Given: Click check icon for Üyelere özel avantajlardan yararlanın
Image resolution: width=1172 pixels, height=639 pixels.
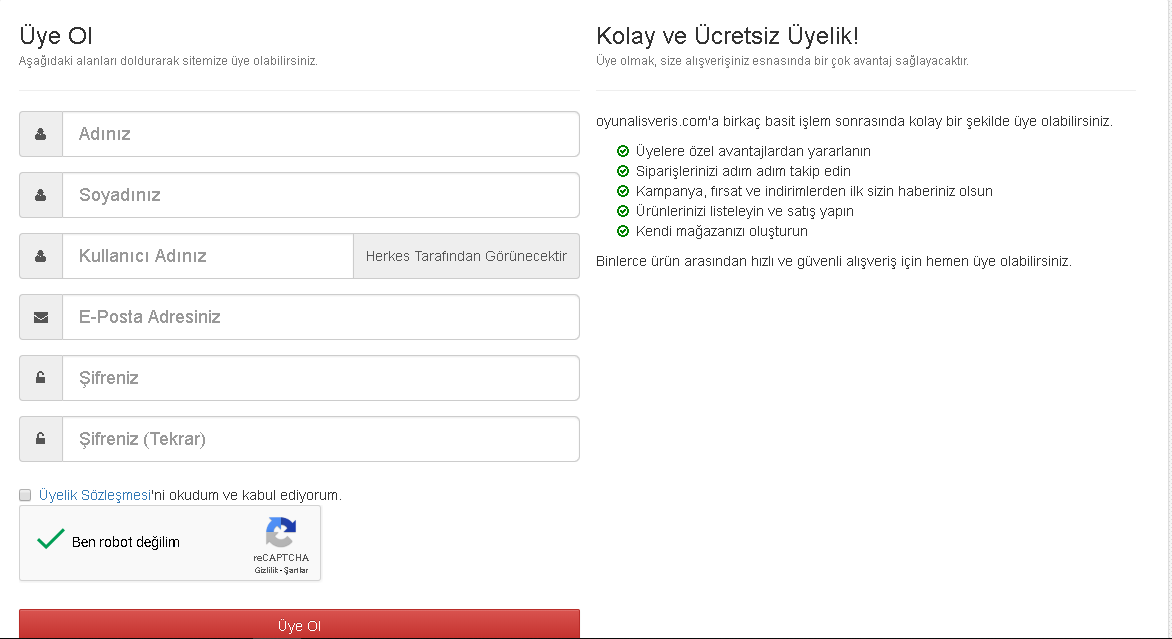Looking at the screenshot, I should tap(623, 151).
